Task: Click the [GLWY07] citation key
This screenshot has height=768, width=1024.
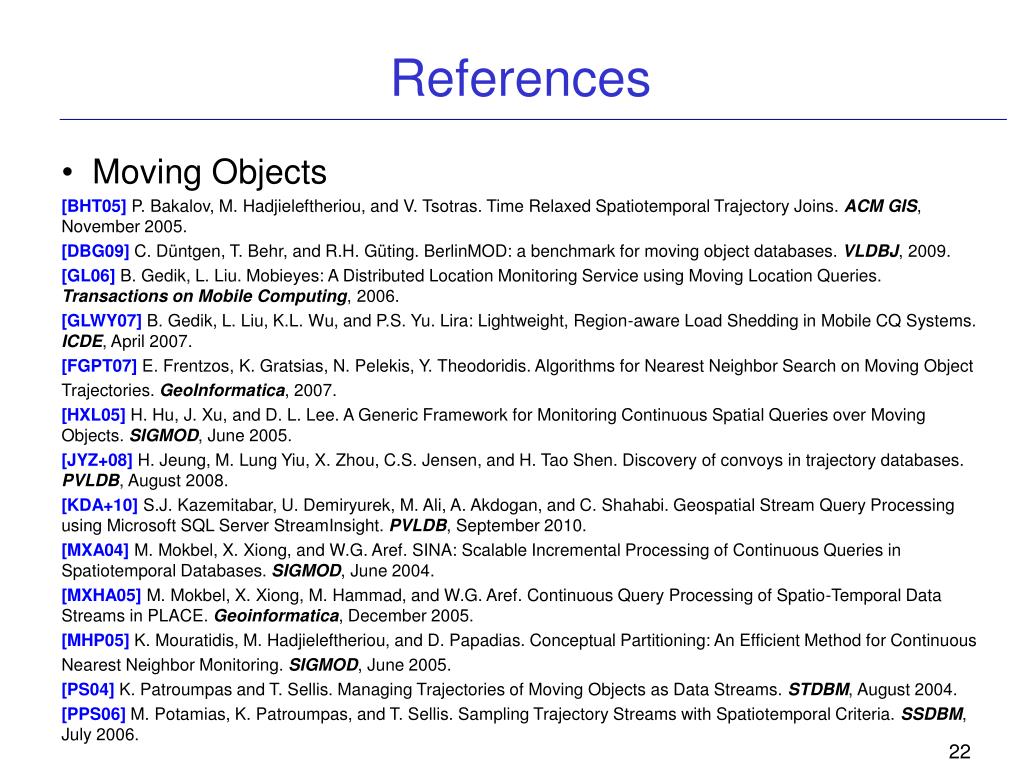Action: (101, 321)
